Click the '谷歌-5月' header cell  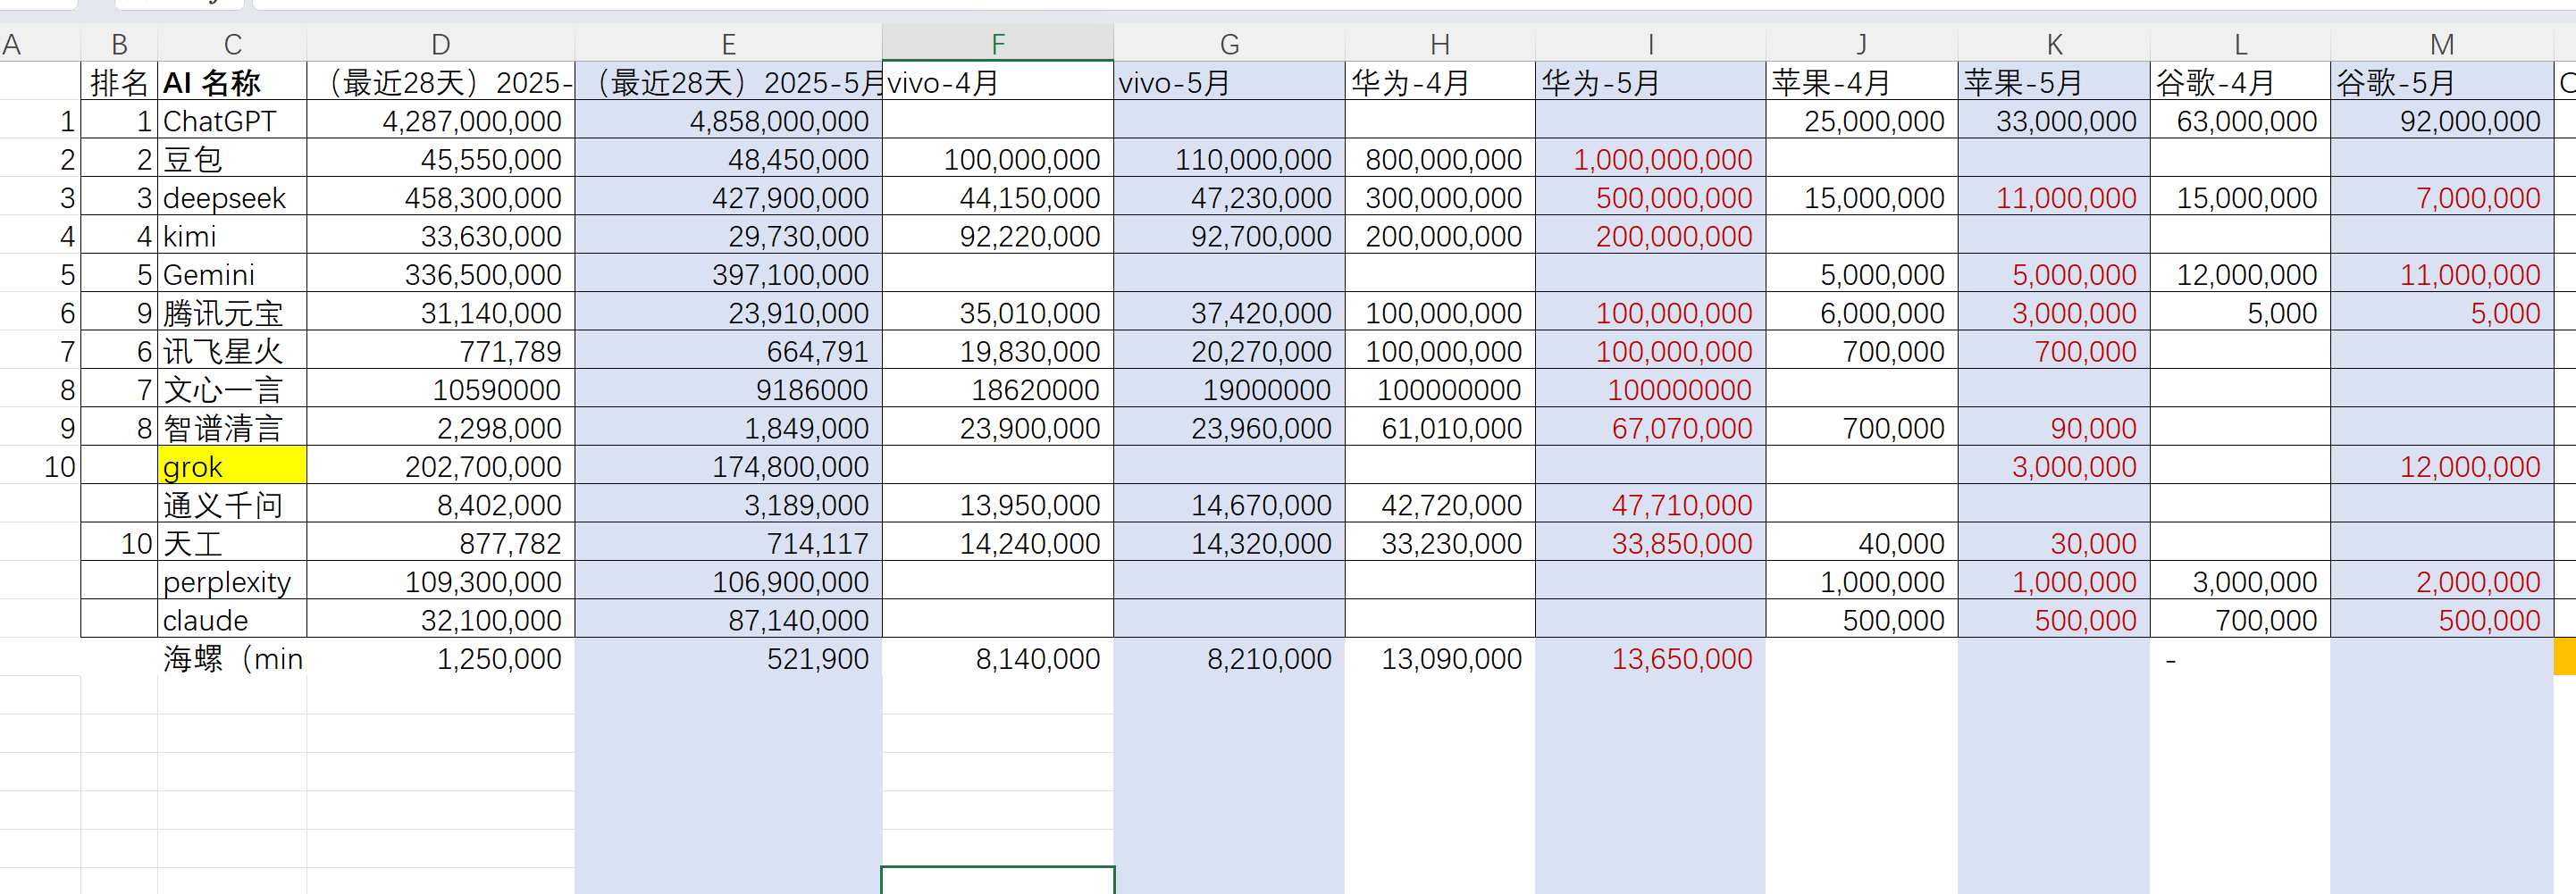[2441, 82]
